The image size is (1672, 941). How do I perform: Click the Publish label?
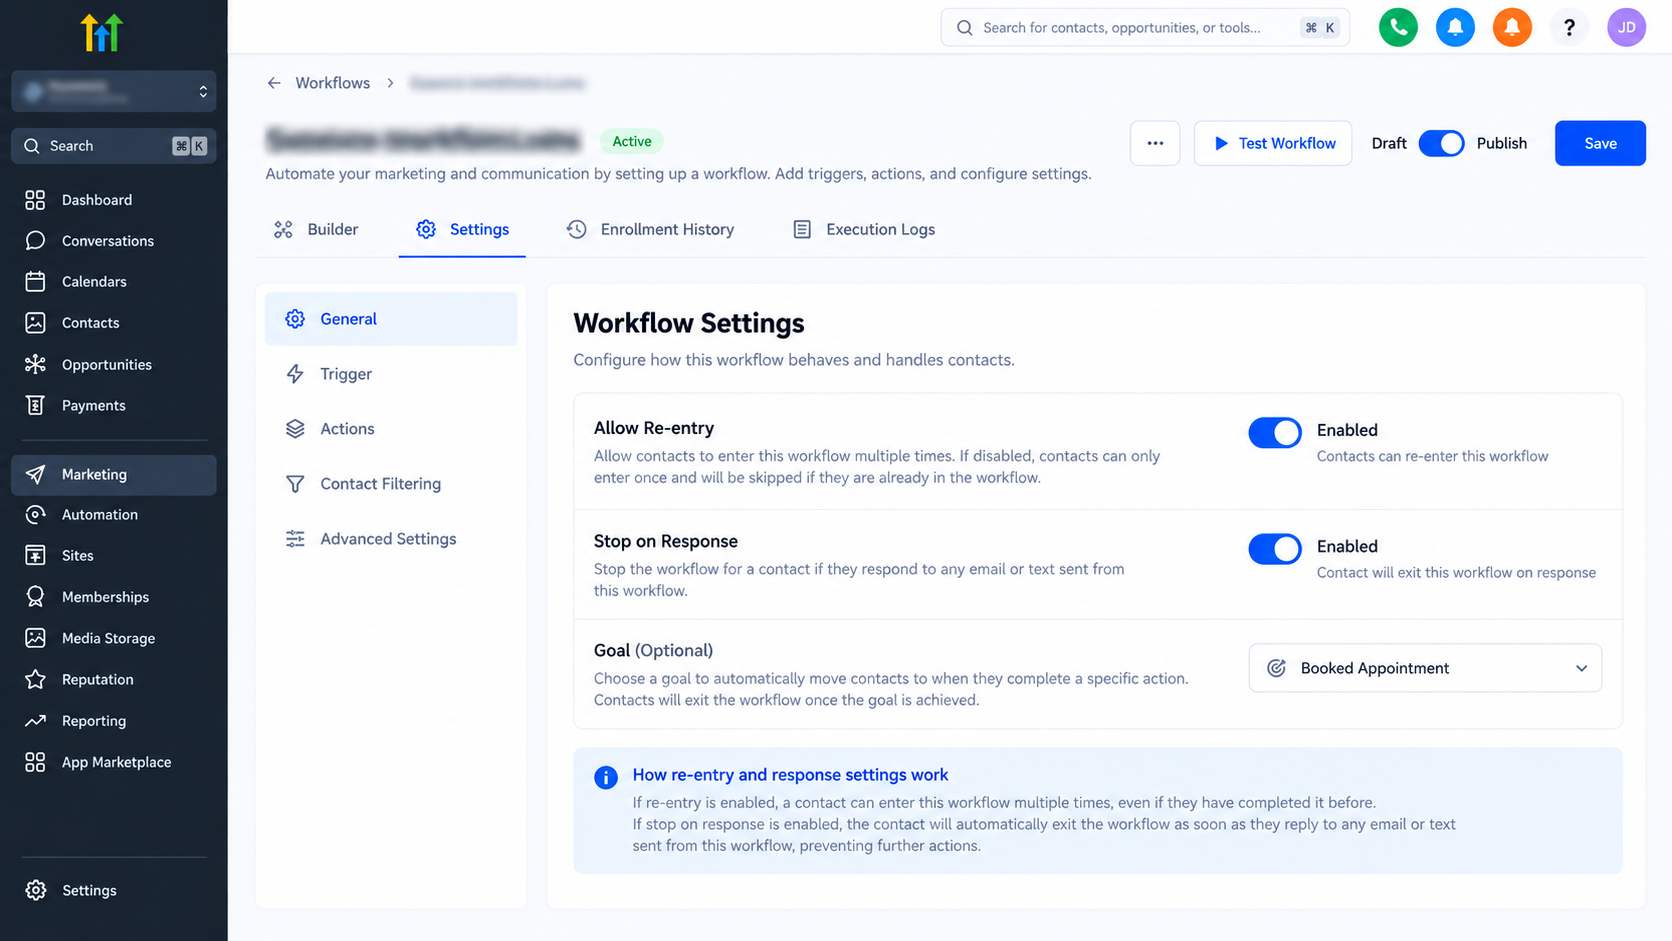tap(1502, 143)
